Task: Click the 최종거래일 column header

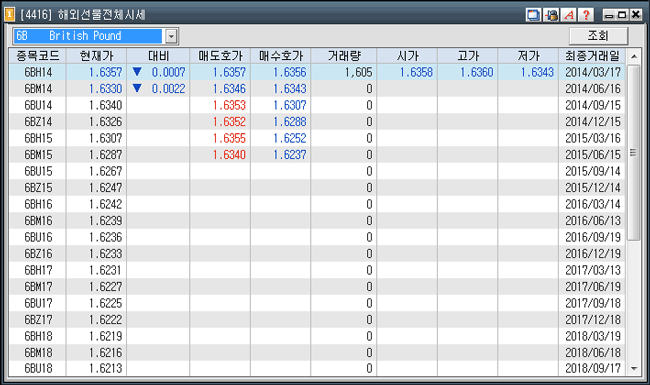Action: [592, 56]
